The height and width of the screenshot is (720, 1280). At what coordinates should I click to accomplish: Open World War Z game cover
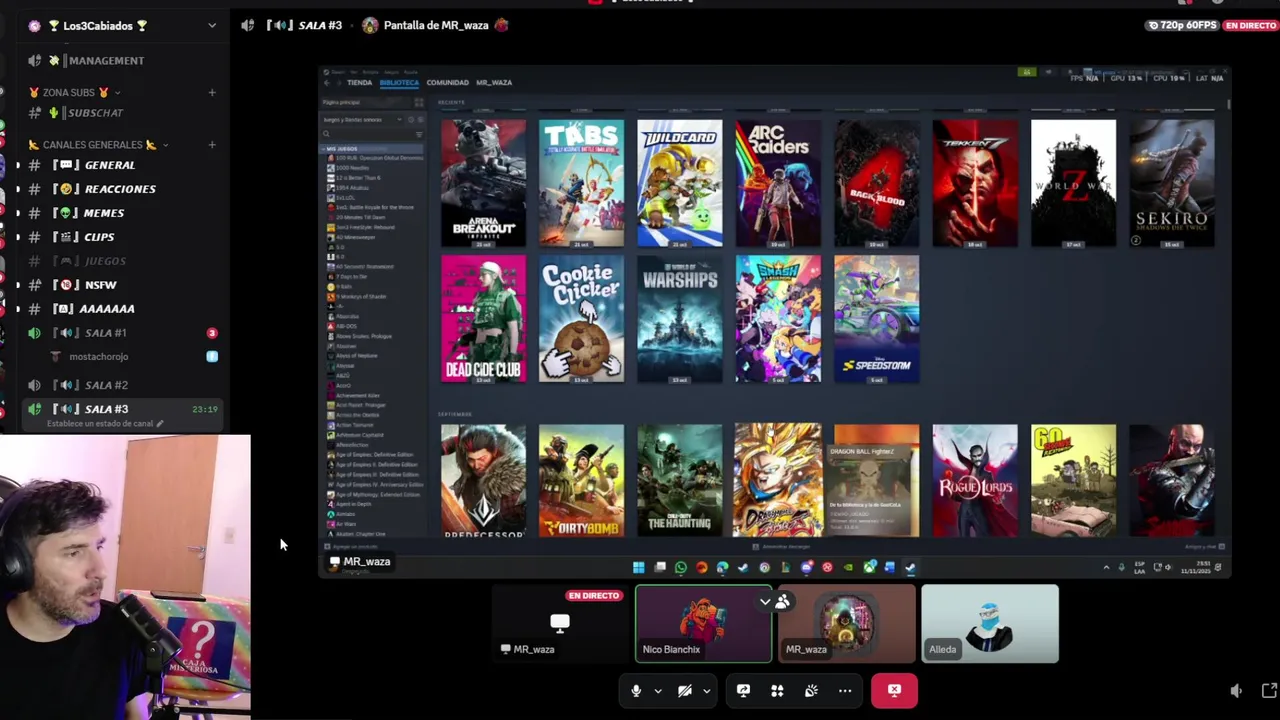1073,183
